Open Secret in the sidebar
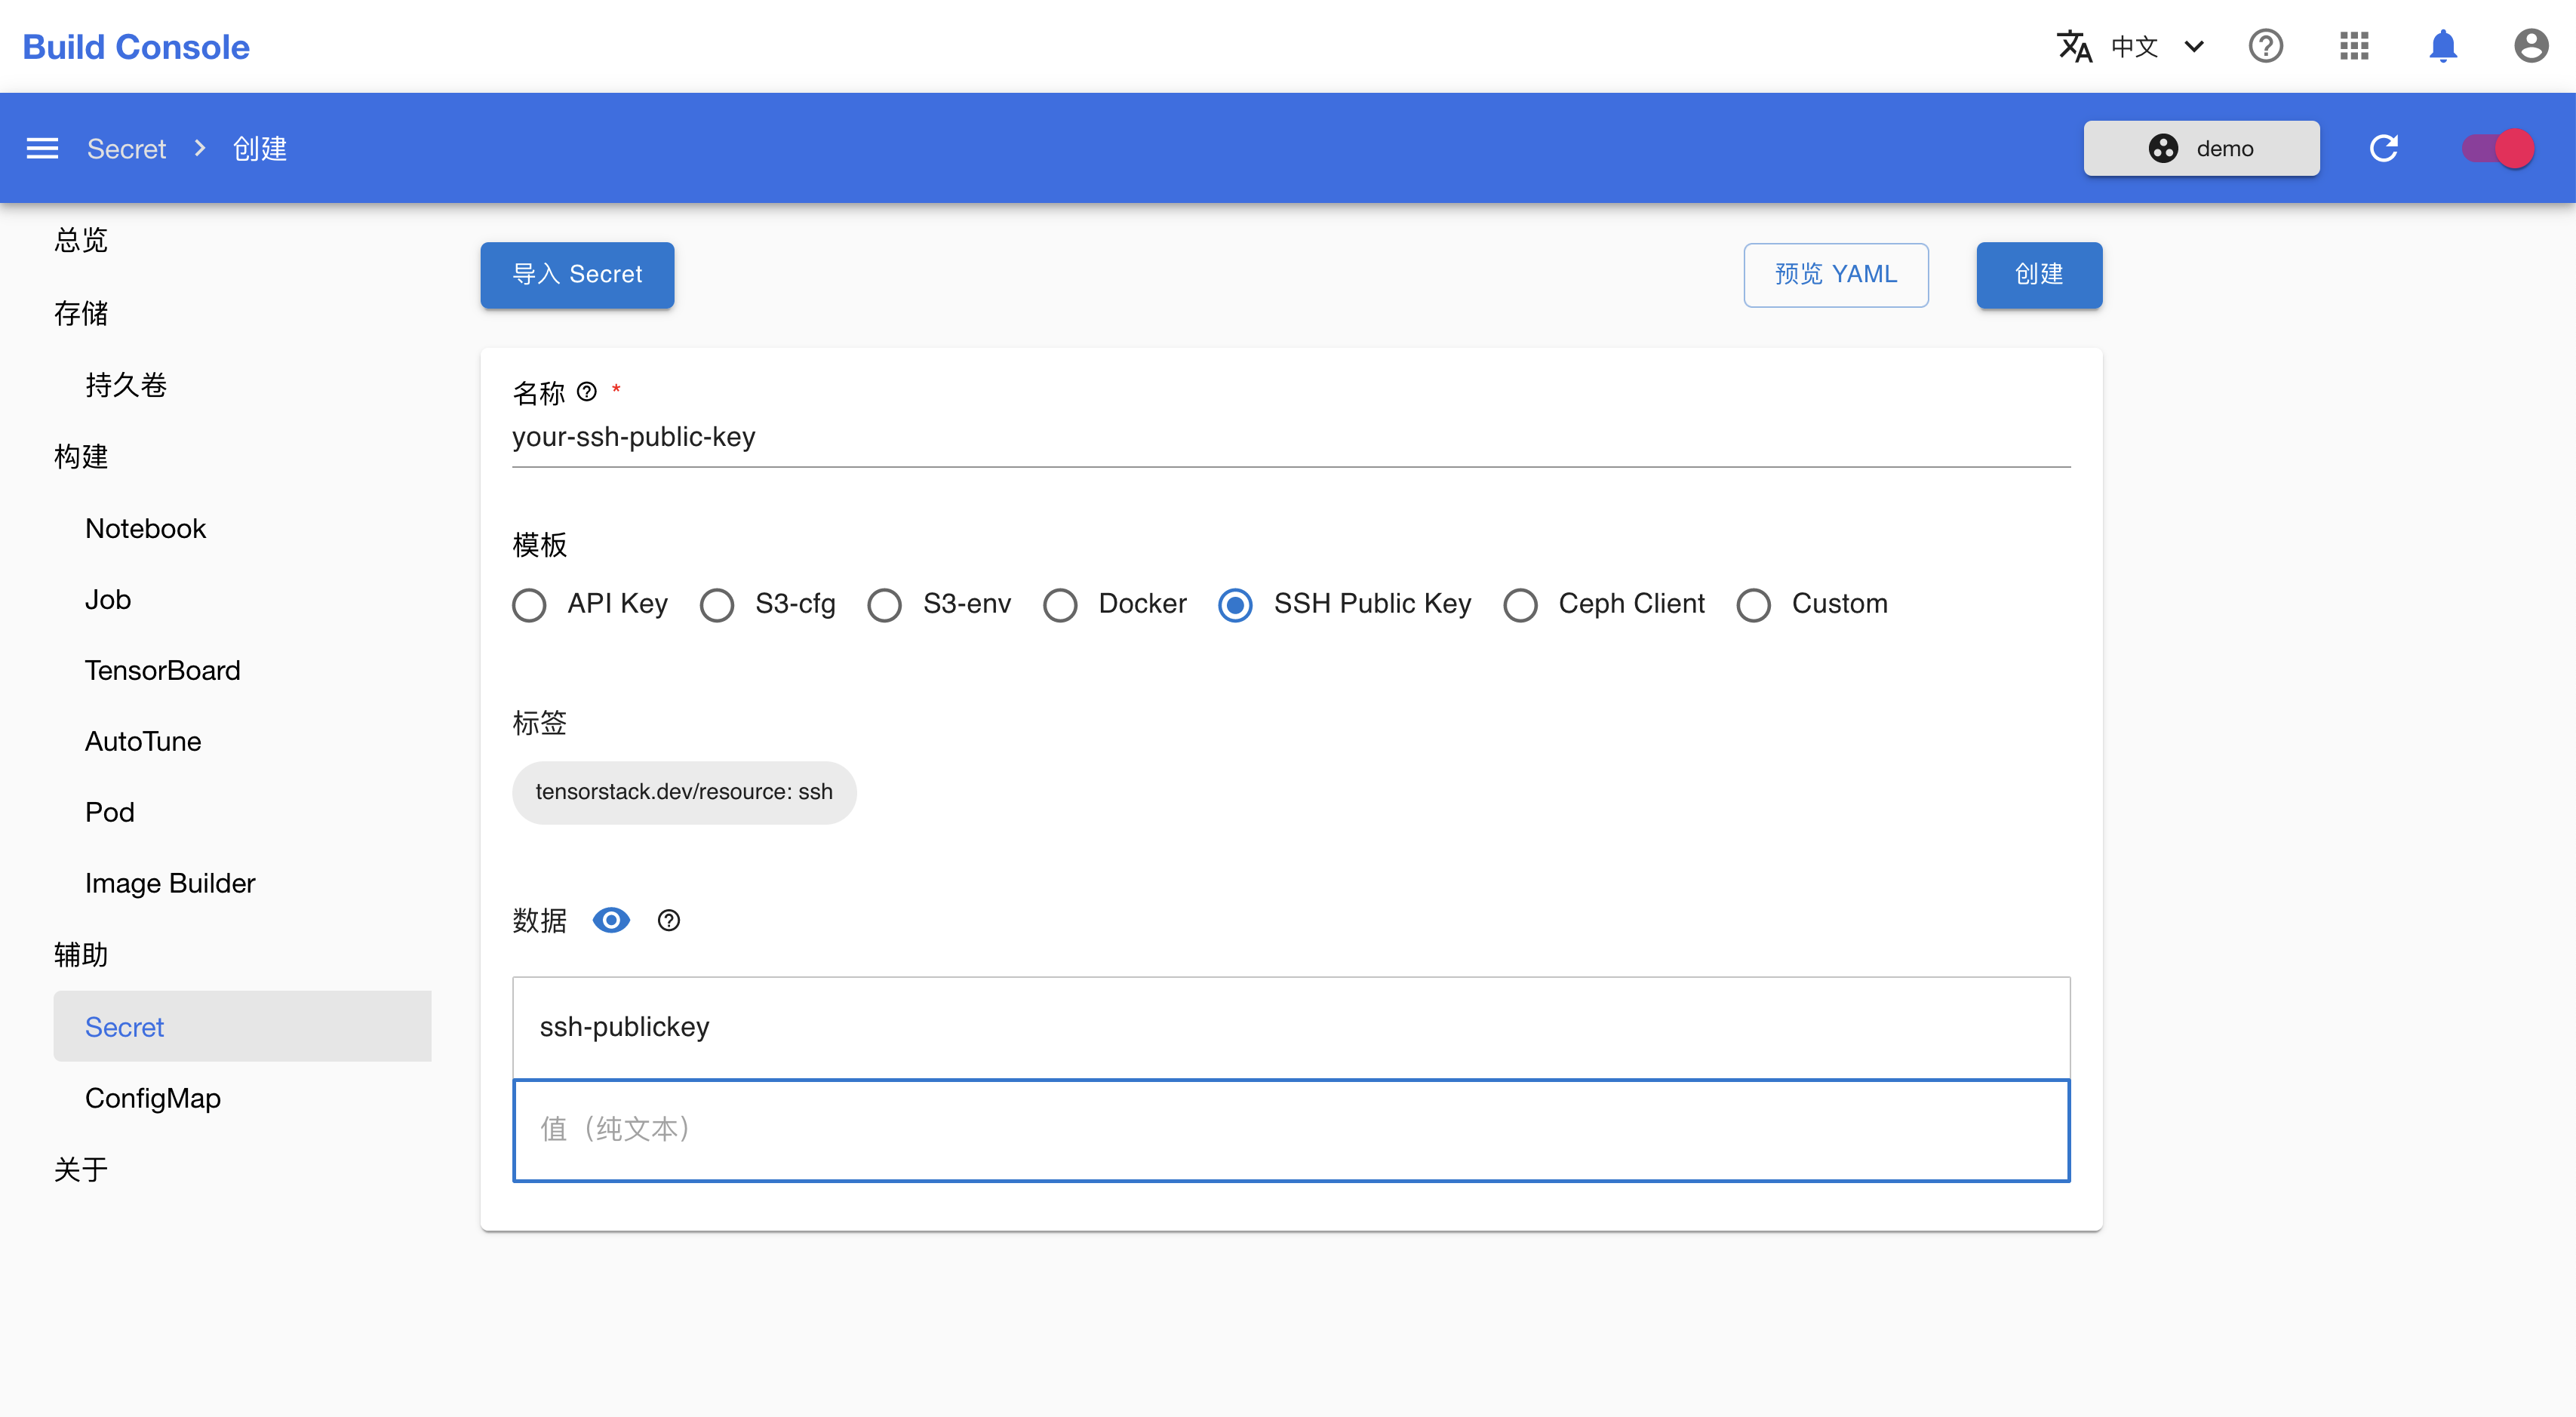 (x=242, y=1026)
